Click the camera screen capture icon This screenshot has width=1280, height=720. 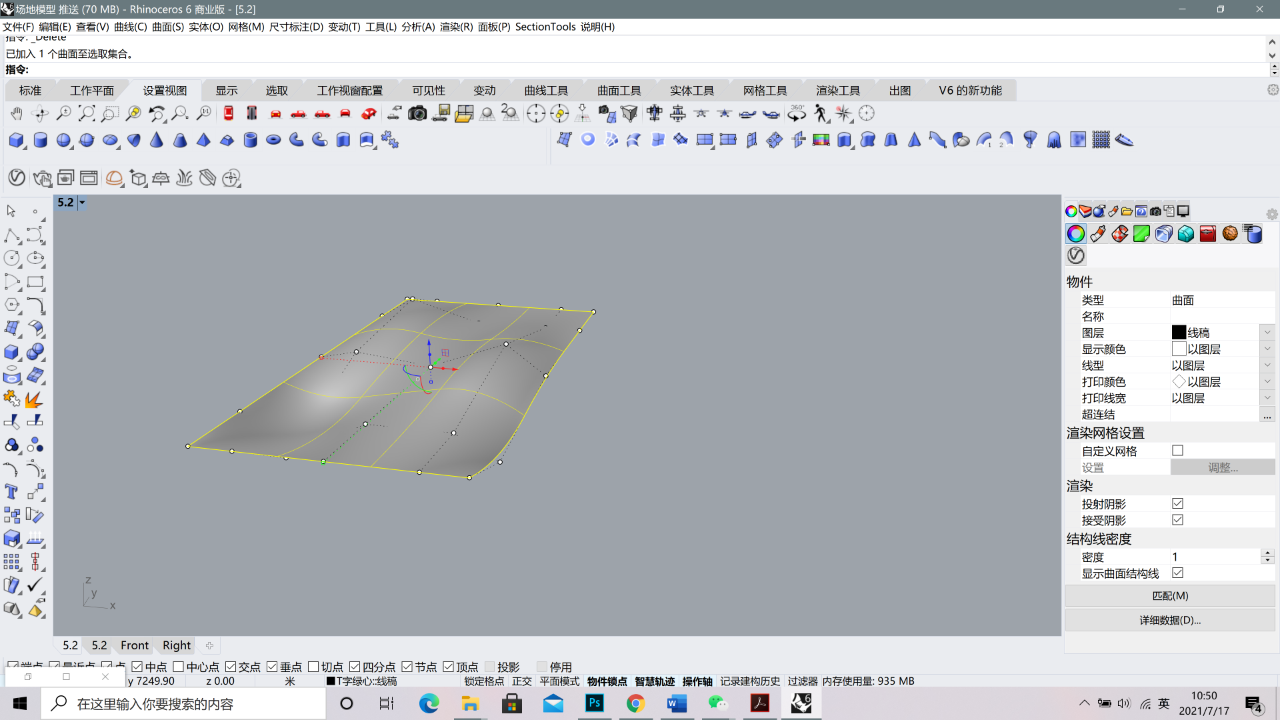tap(418, 114)
